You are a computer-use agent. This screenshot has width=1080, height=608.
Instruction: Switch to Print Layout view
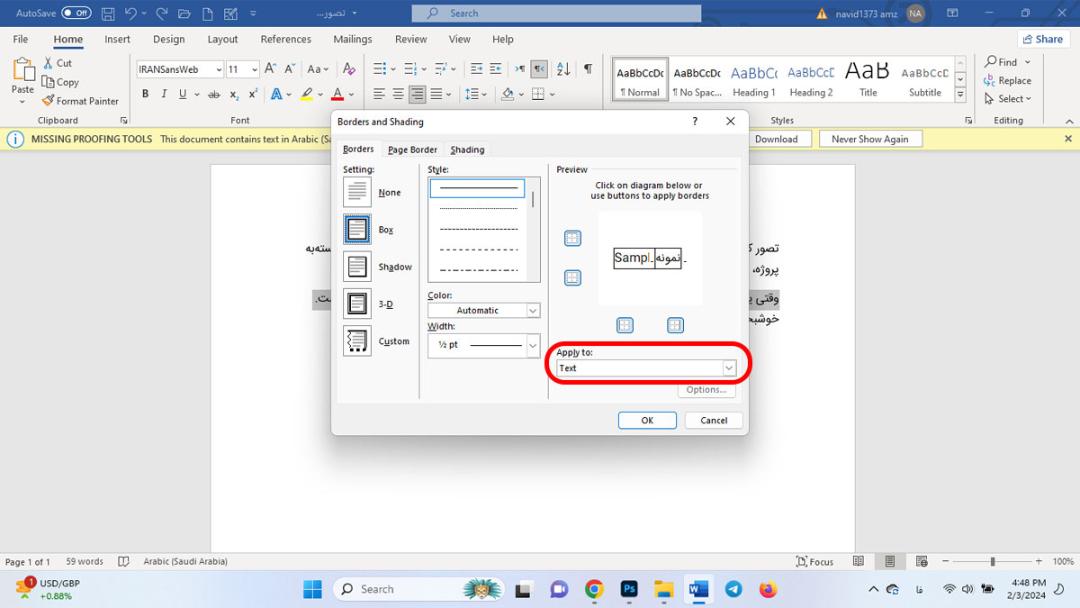(x=890, y=561)
